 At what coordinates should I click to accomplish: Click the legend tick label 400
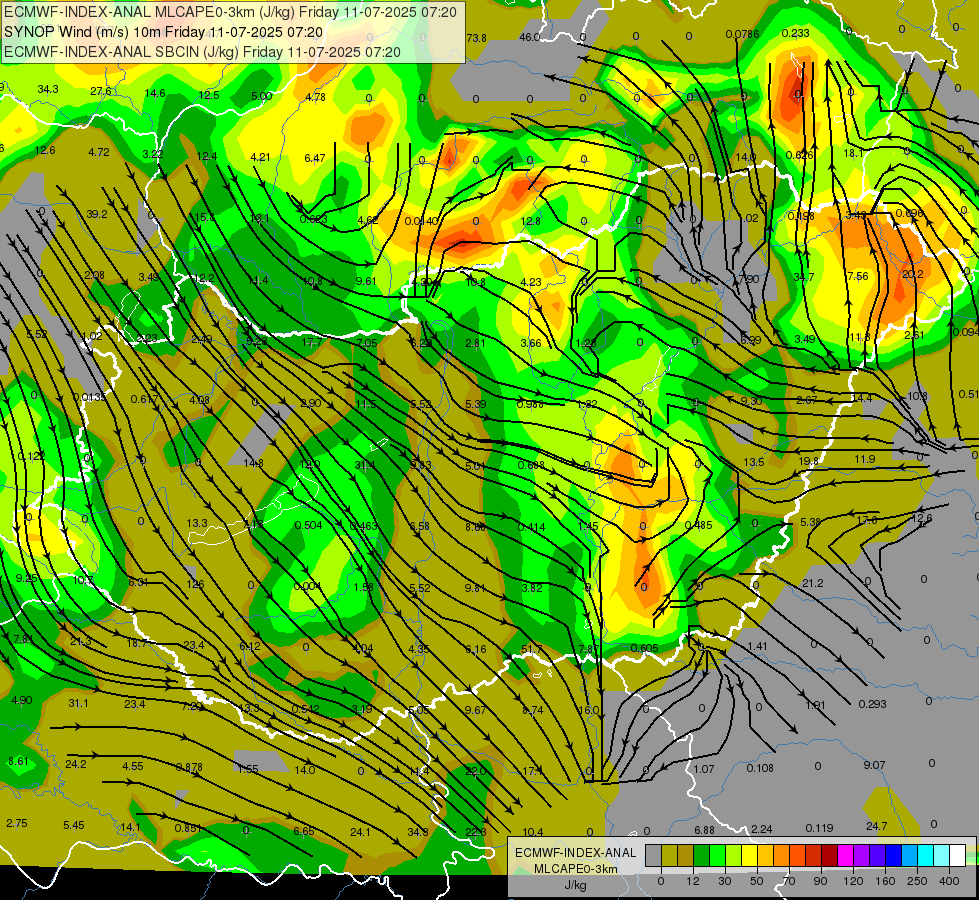pos(949,881)
